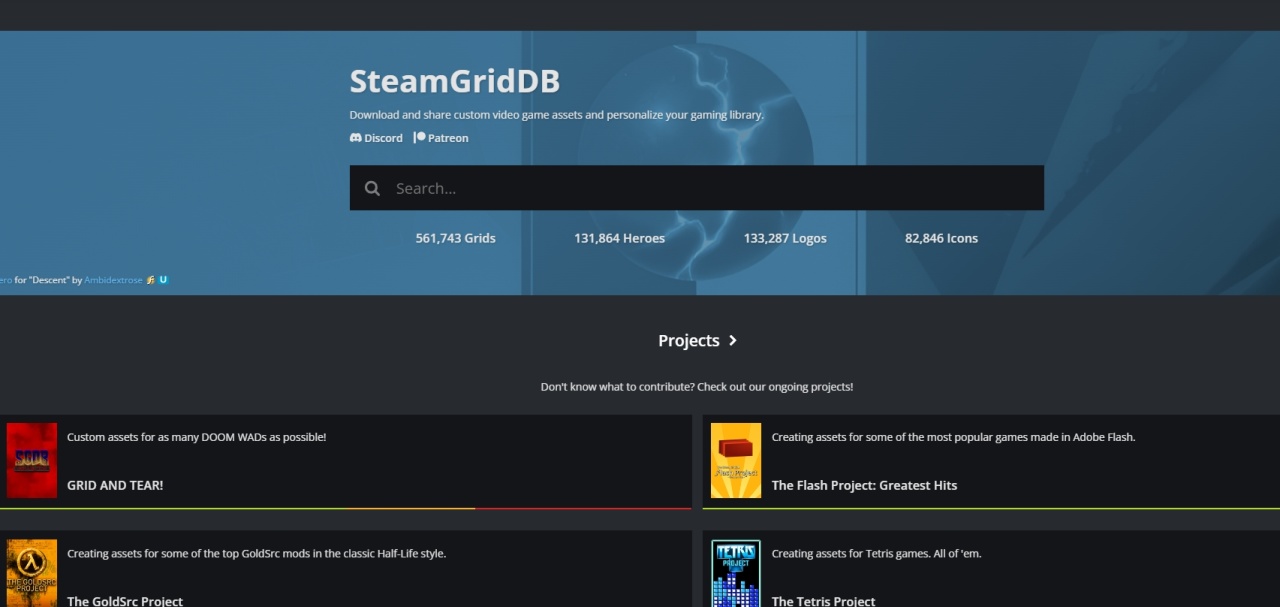
Task: Open the Projects heading link
Action: [x=689, y=340]
